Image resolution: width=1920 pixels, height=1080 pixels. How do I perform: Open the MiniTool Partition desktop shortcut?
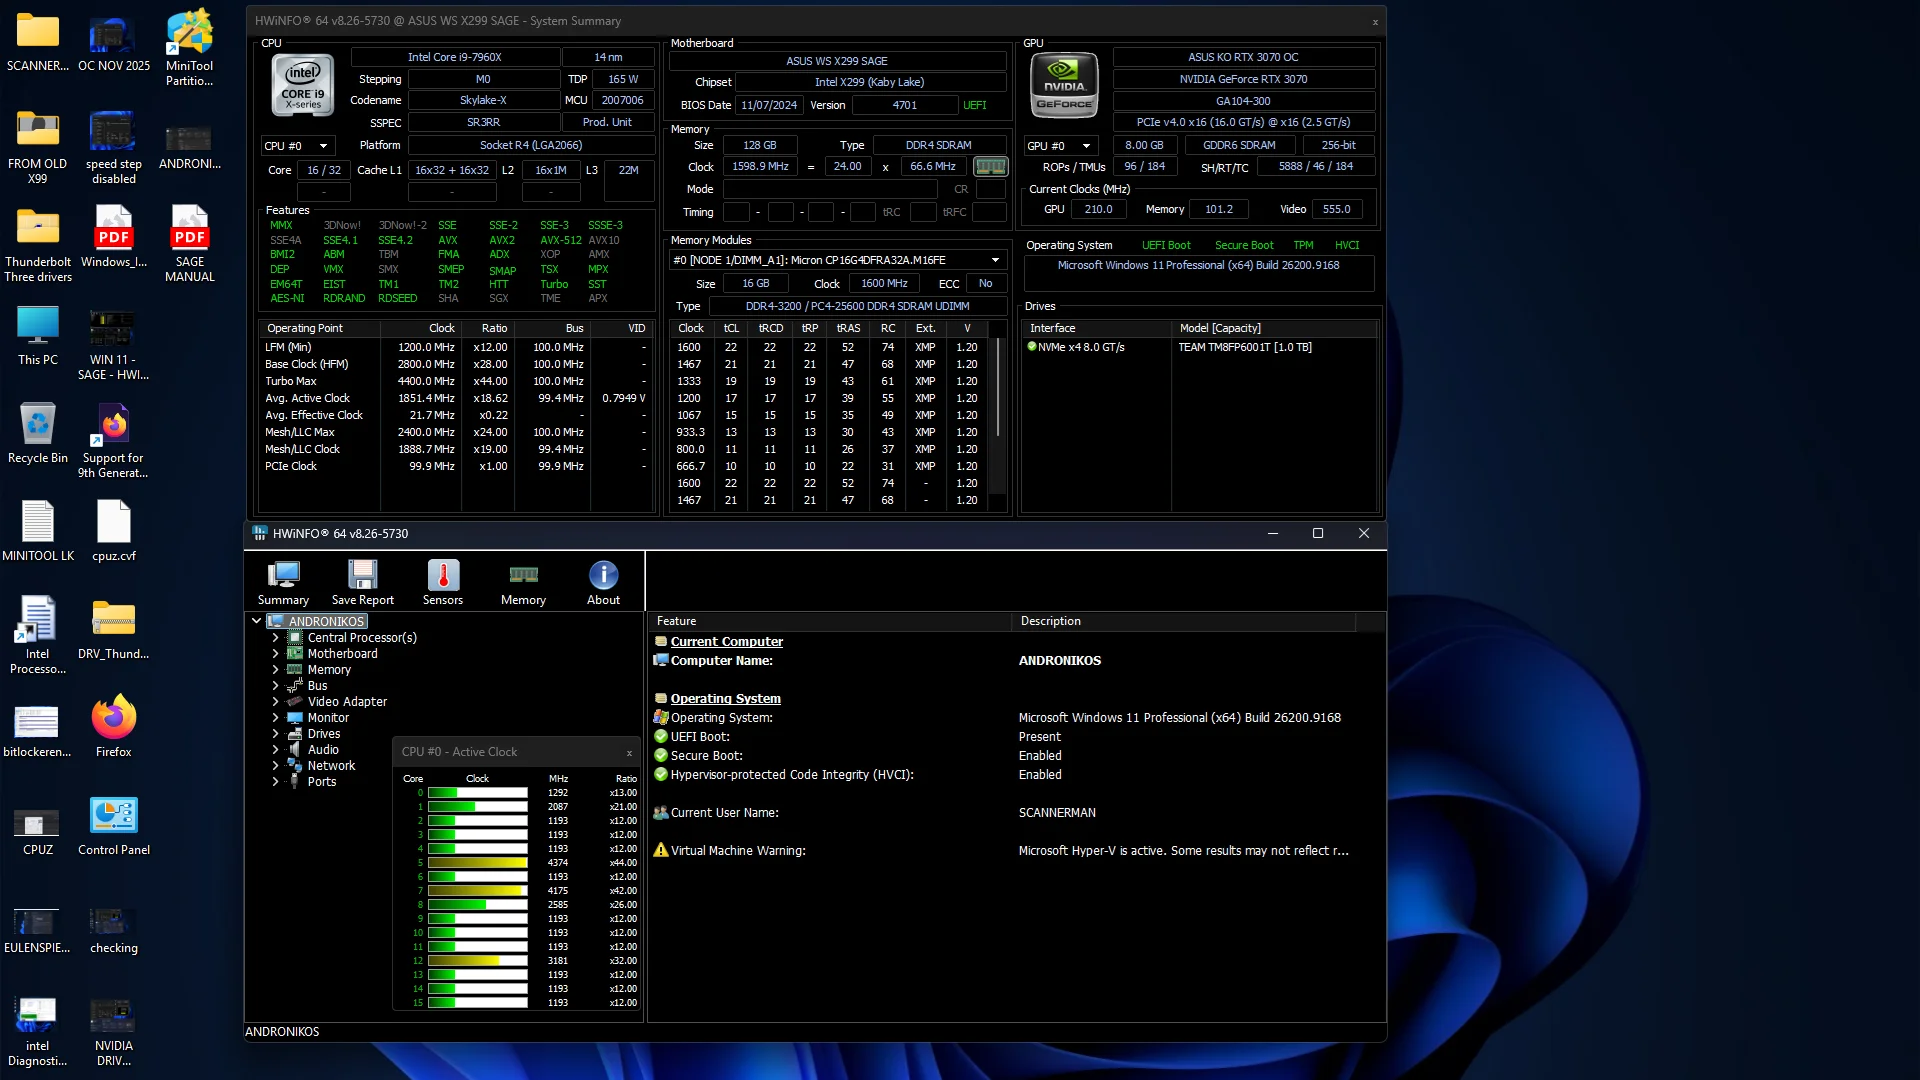189,47
